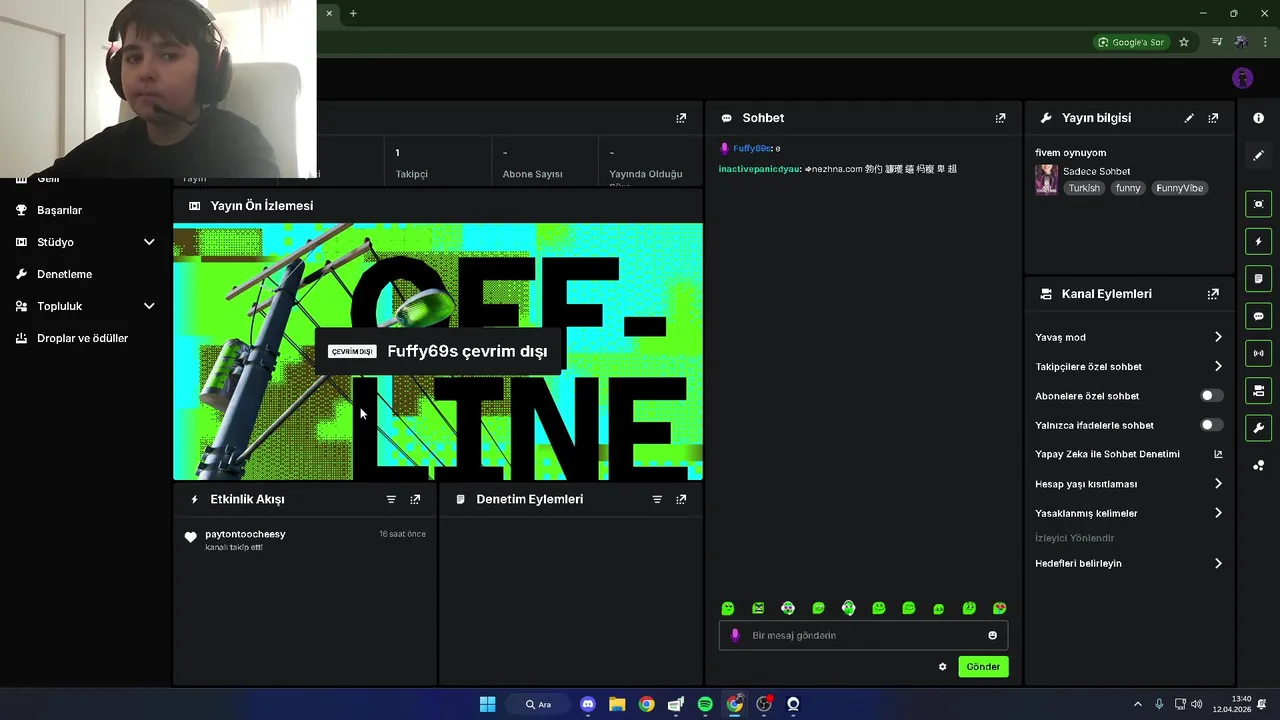Screen dimensions: 1280x720
Task: Click the pencil icon in the right rail
Action: 1259,155
